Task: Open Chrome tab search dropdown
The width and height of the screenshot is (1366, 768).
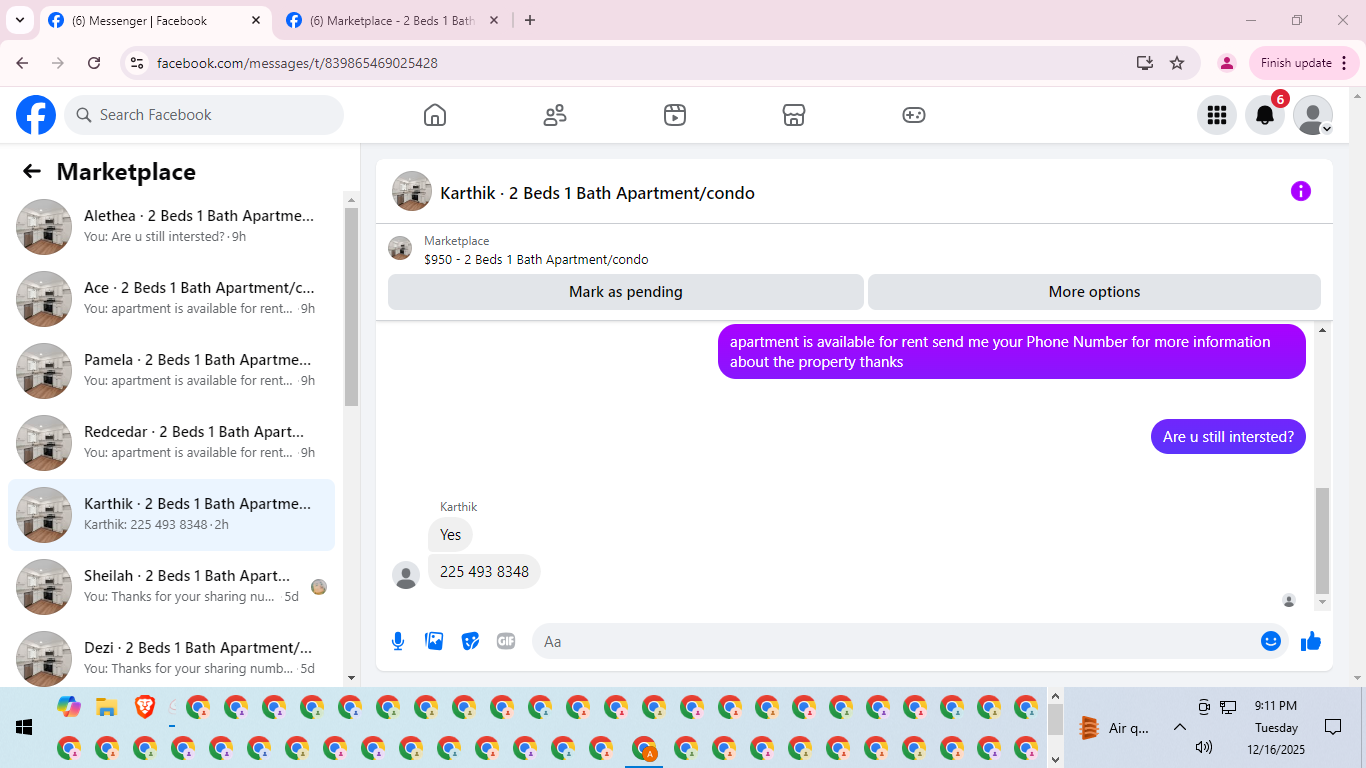Action: click(x=19, y=20)
